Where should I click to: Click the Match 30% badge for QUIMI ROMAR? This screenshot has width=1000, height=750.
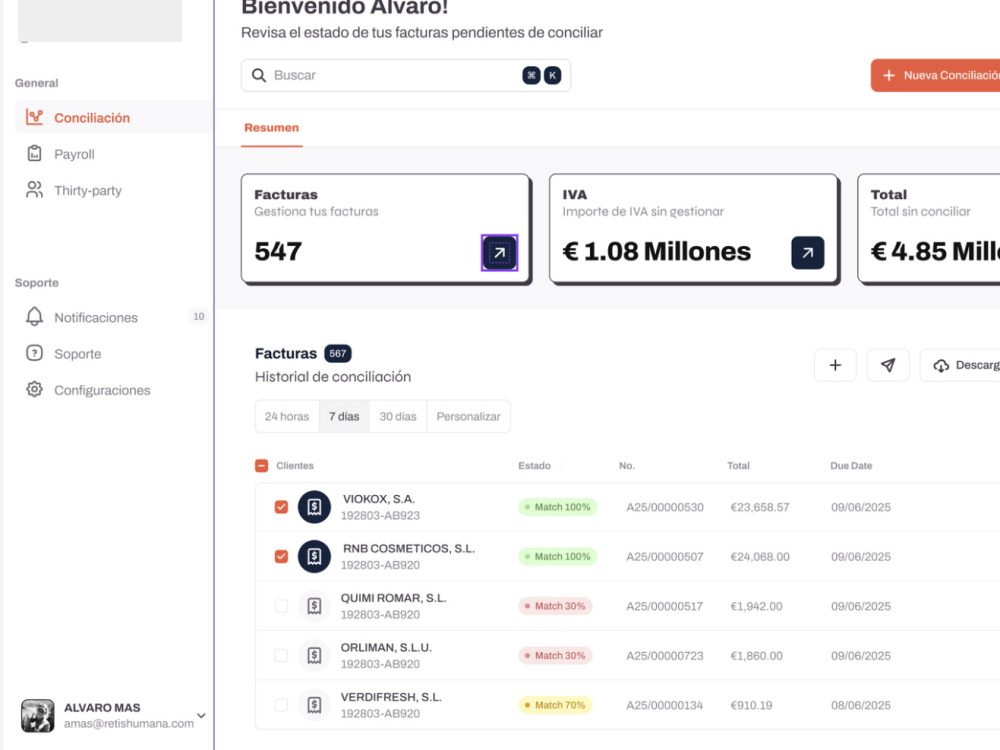point(555,606)
